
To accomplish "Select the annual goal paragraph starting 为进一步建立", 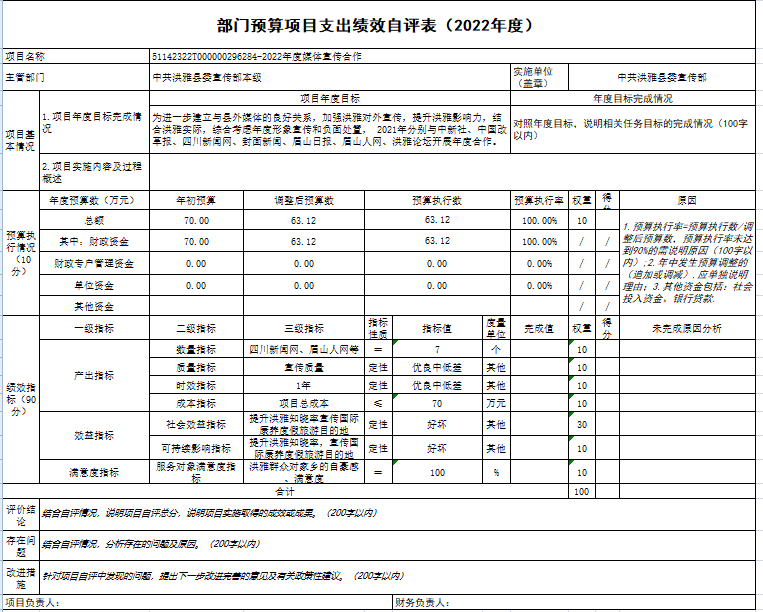I will (330, 130).
